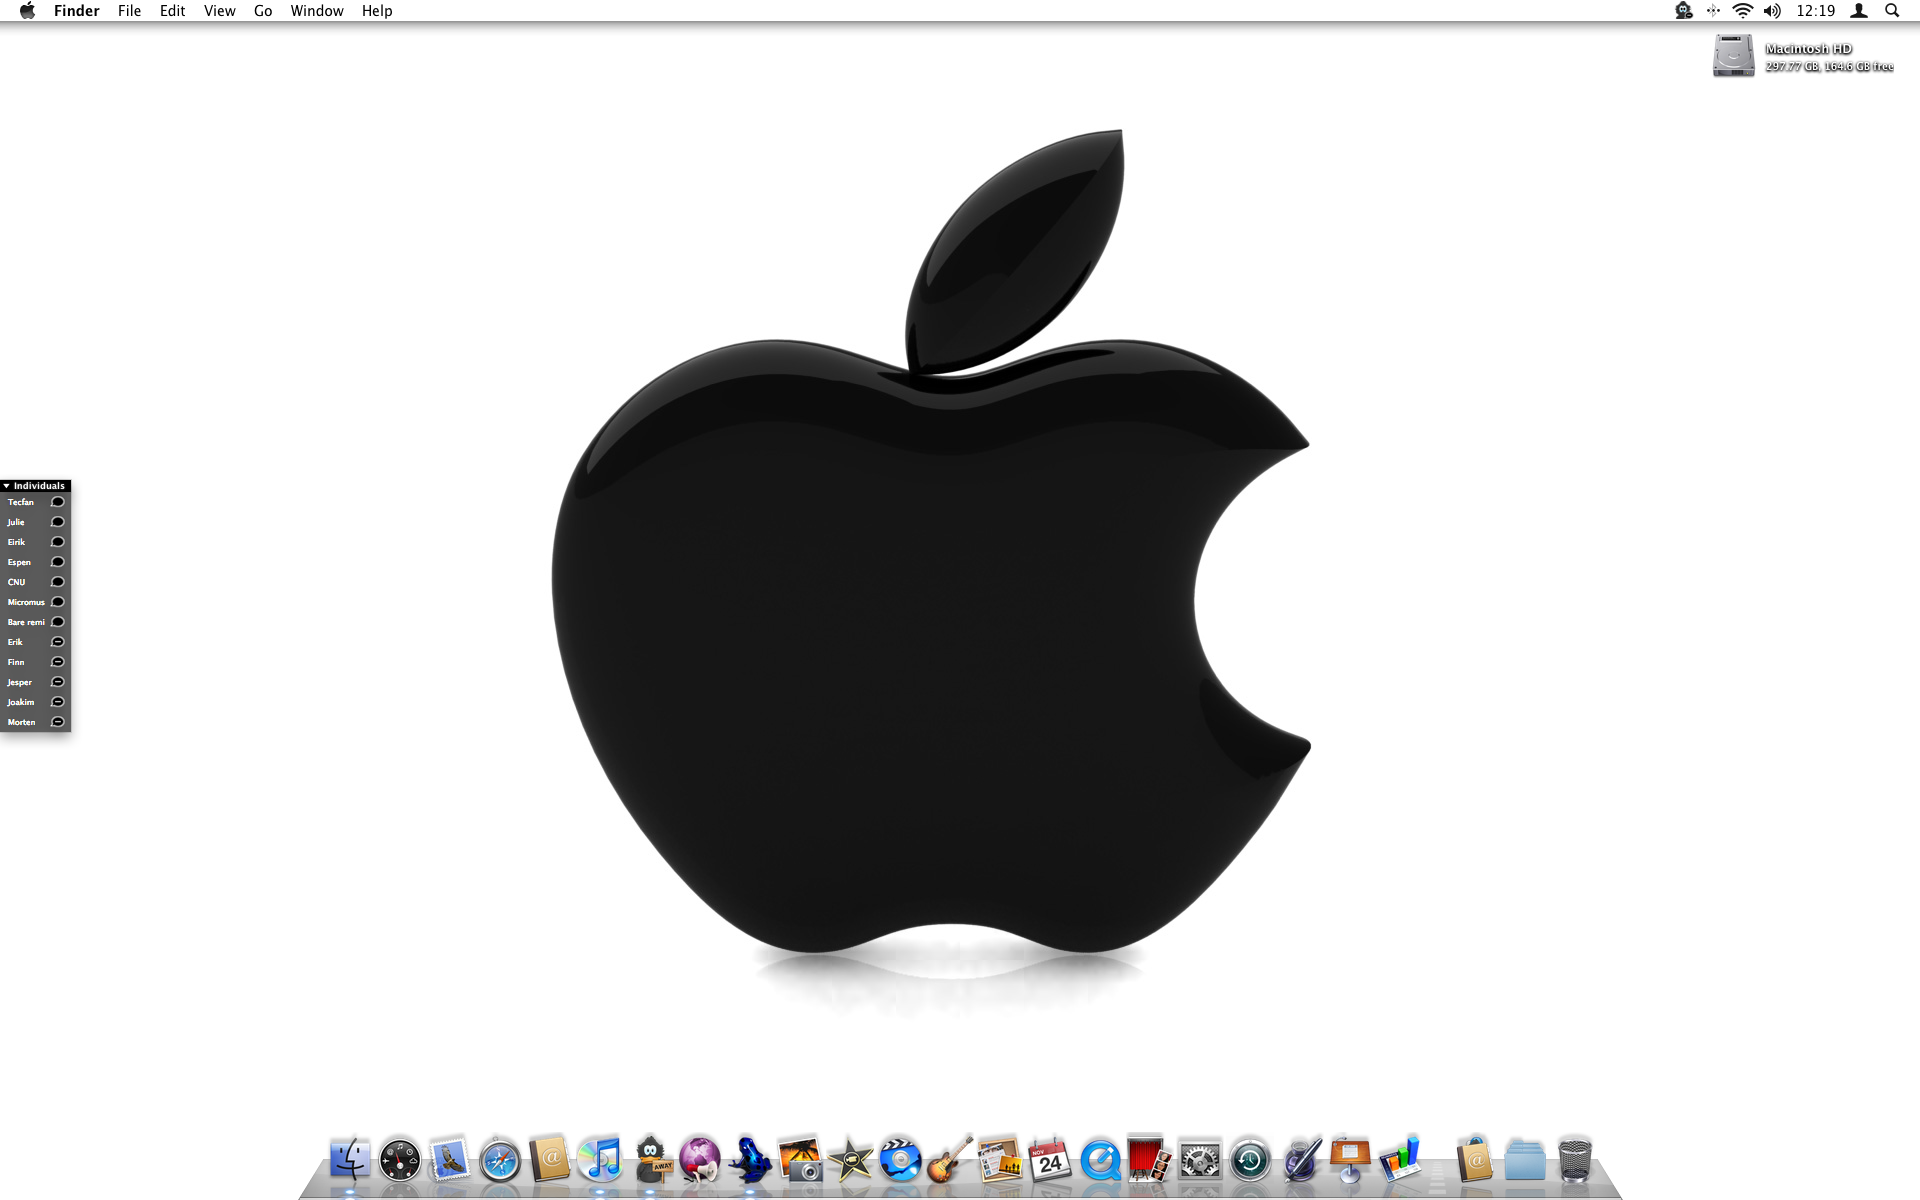1920x1200 pixels.
Task: Open Address Book stack next to folder
Action: tap(1475, 1160)
